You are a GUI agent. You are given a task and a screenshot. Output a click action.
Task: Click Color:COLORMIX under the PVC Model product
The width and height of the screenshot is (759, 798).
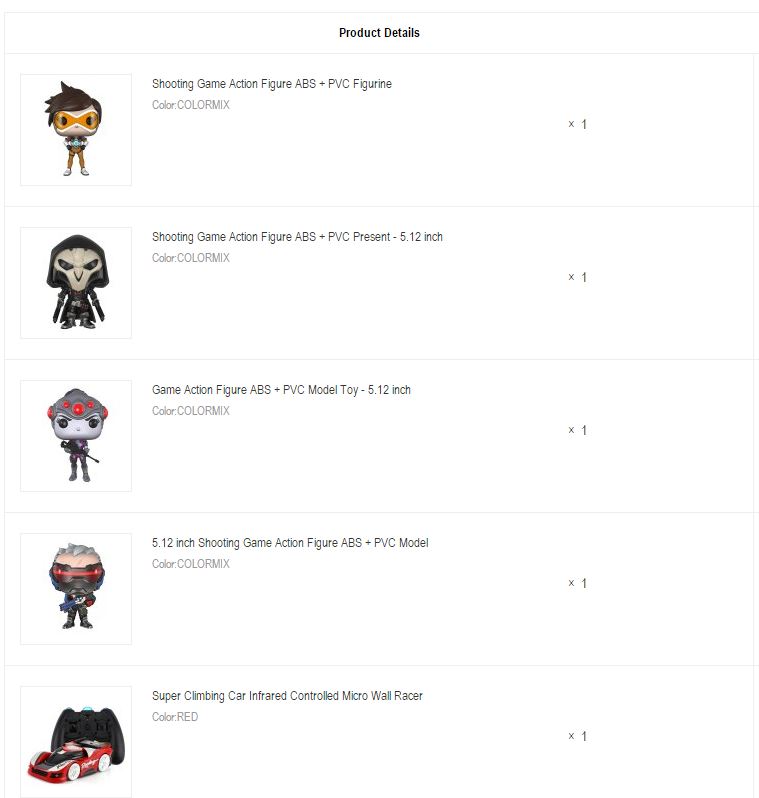[191, 564]
